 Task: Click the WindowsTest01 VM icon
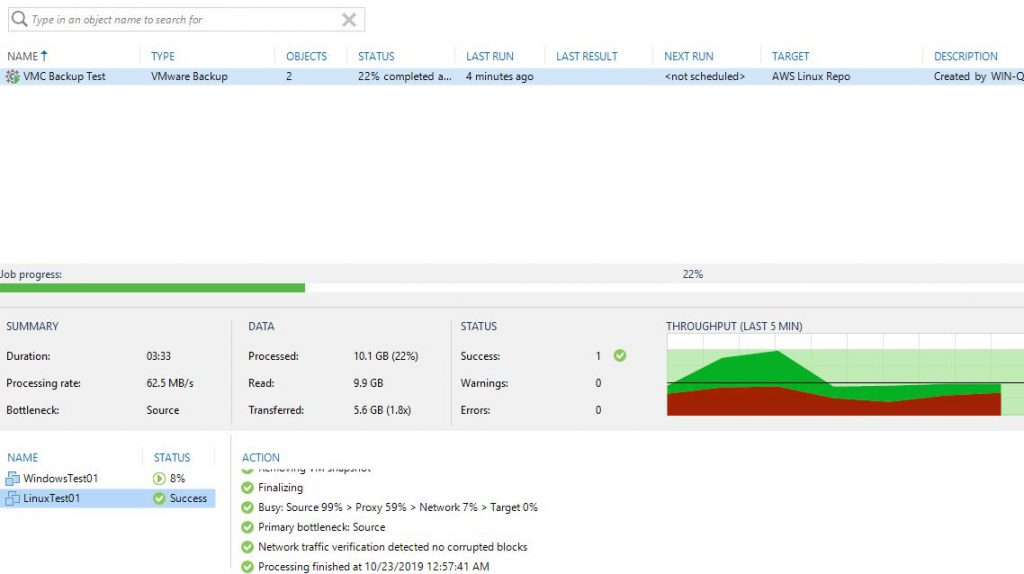12,479
